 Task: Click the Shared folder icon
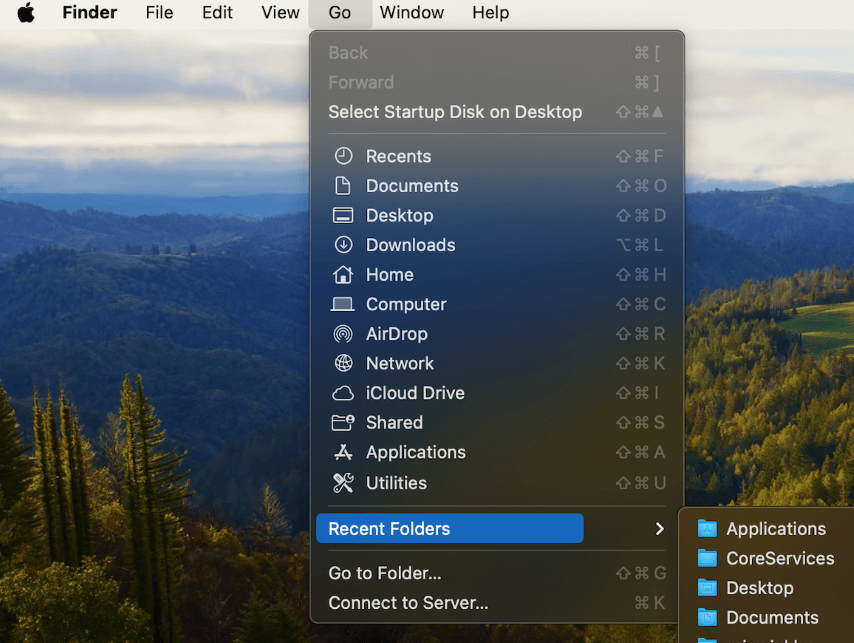click(x=343, y=422)
